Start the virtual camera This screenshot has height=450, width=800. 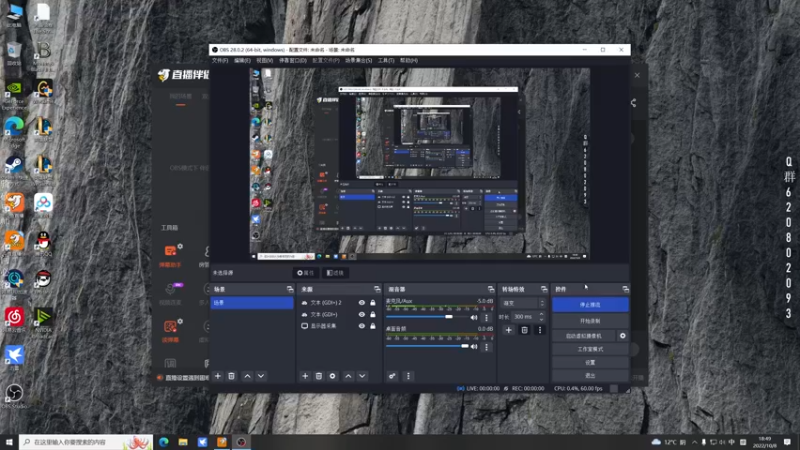(584, 336)
